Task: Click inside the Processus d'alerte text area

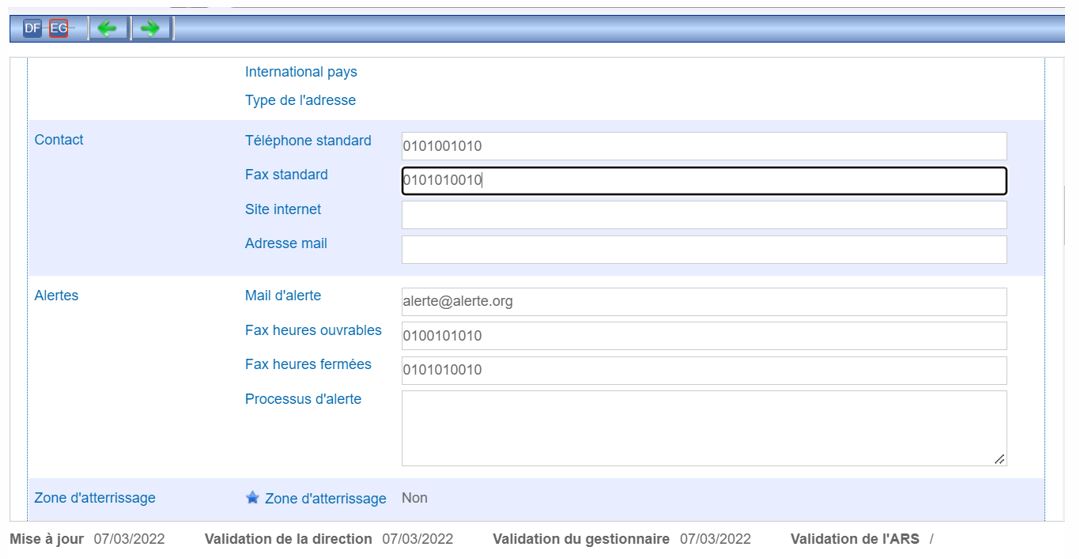Action: (x=703, y=427)
